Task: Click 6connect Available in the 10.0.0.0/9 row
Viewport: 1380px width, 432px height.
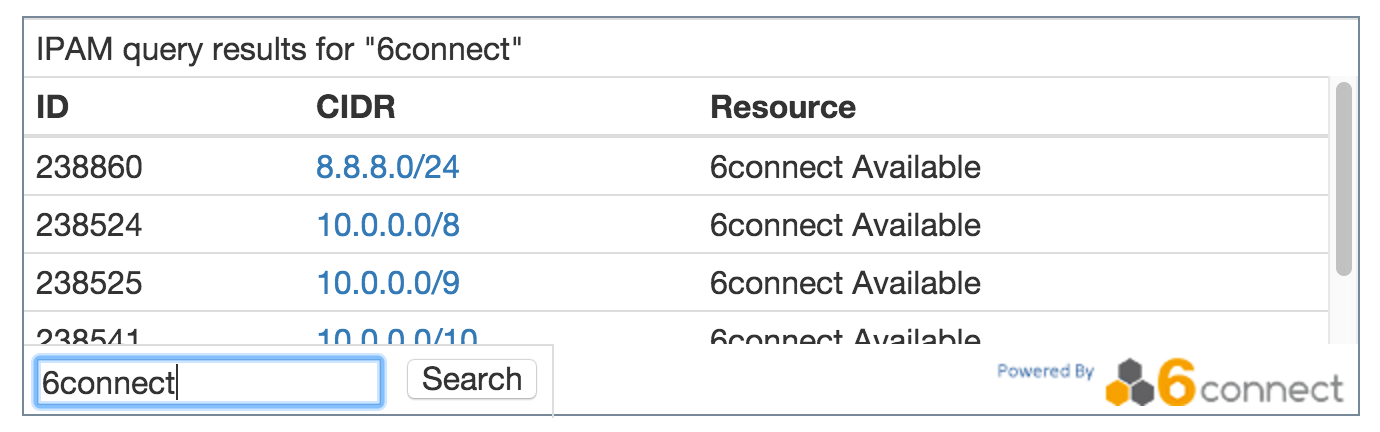Action: click(845, 283)
